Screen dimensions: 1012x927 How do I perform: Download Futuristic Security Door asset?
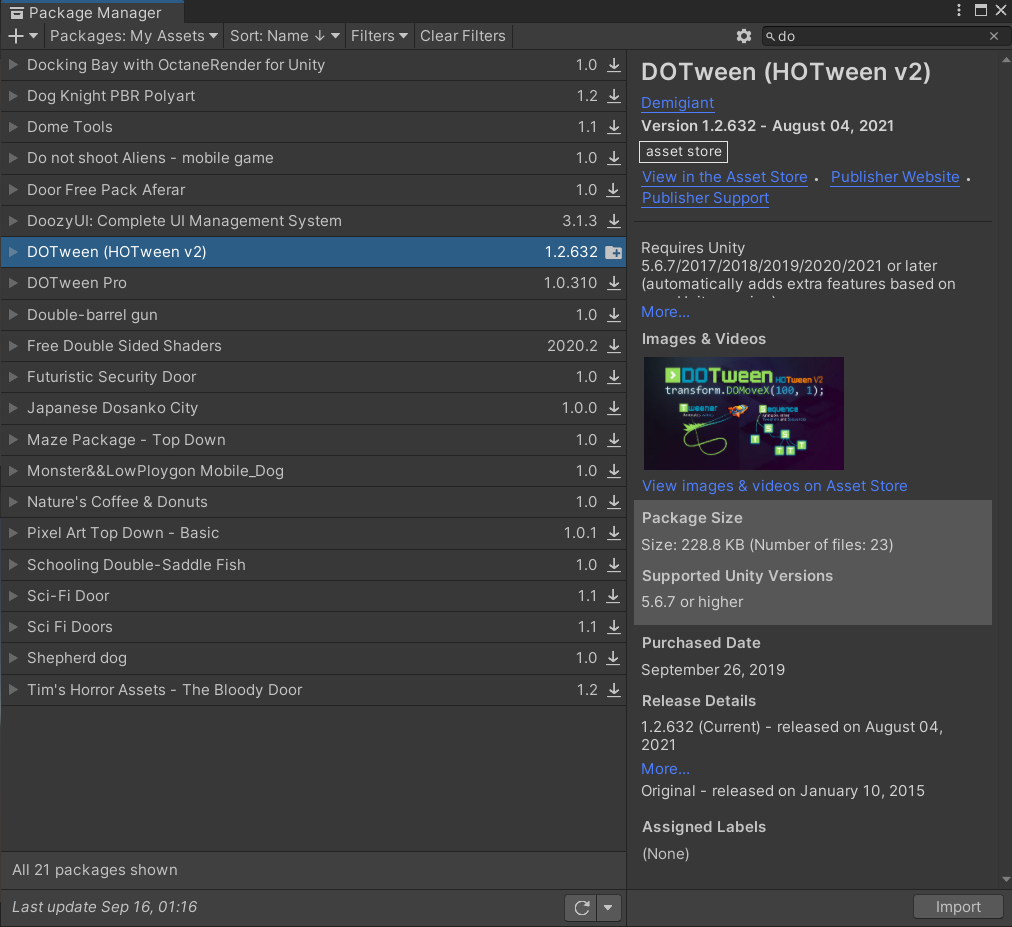[x=614, y=377]
